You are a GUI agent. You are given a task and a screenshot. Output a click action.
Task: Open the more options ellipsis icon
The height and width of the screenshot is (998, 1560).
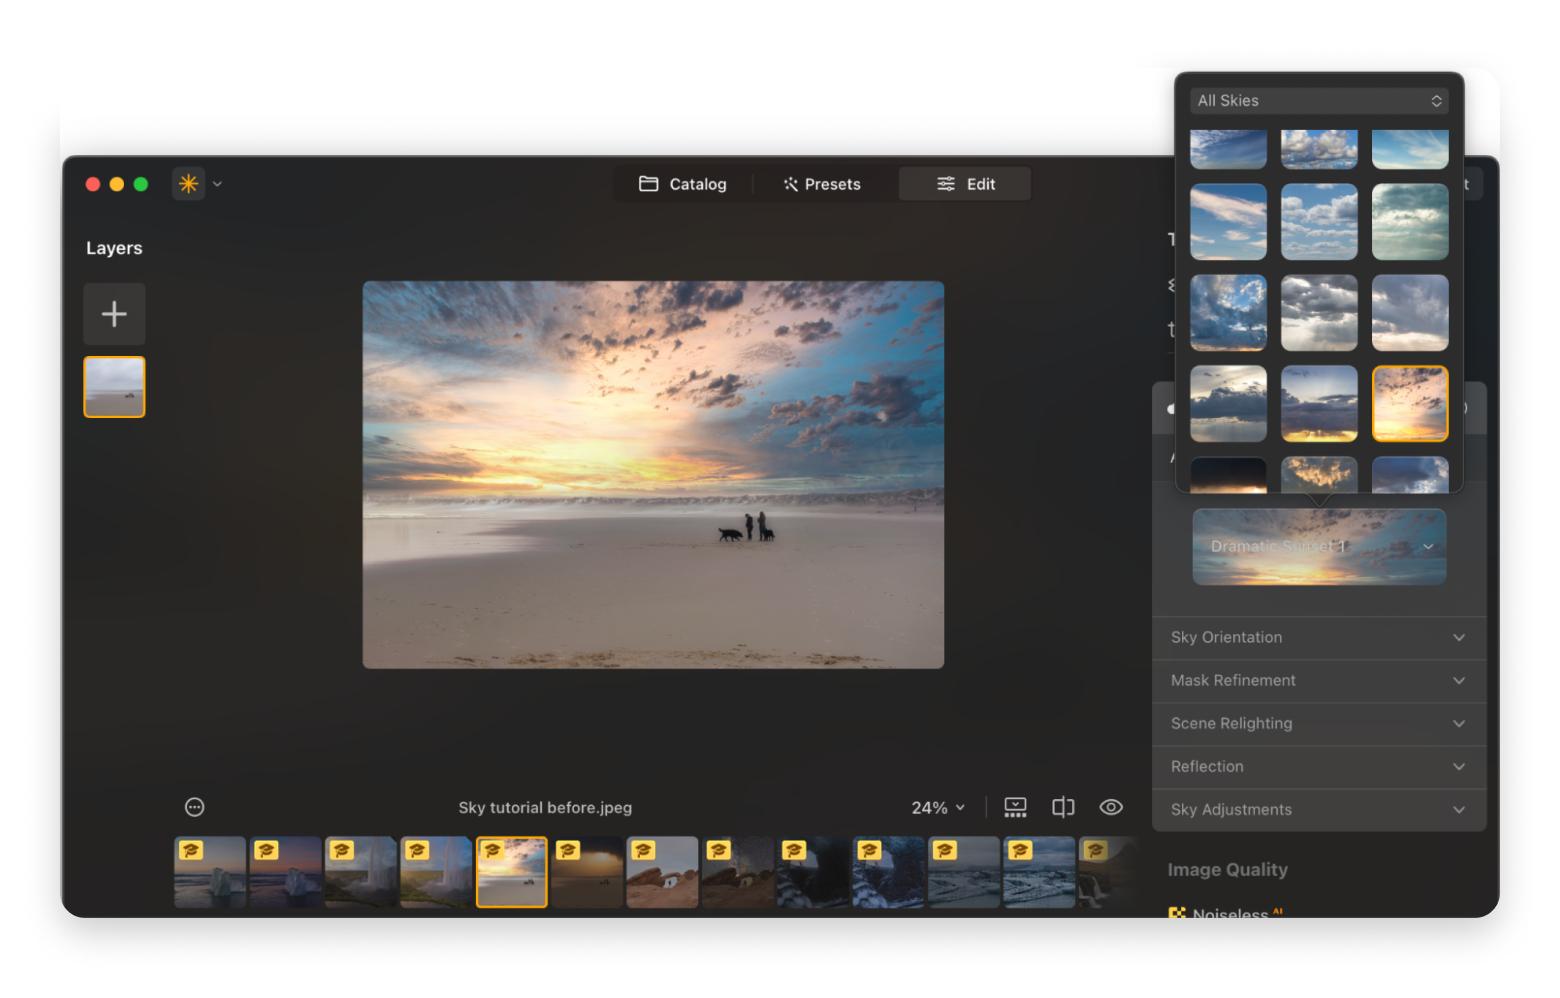tap(195, 807)
